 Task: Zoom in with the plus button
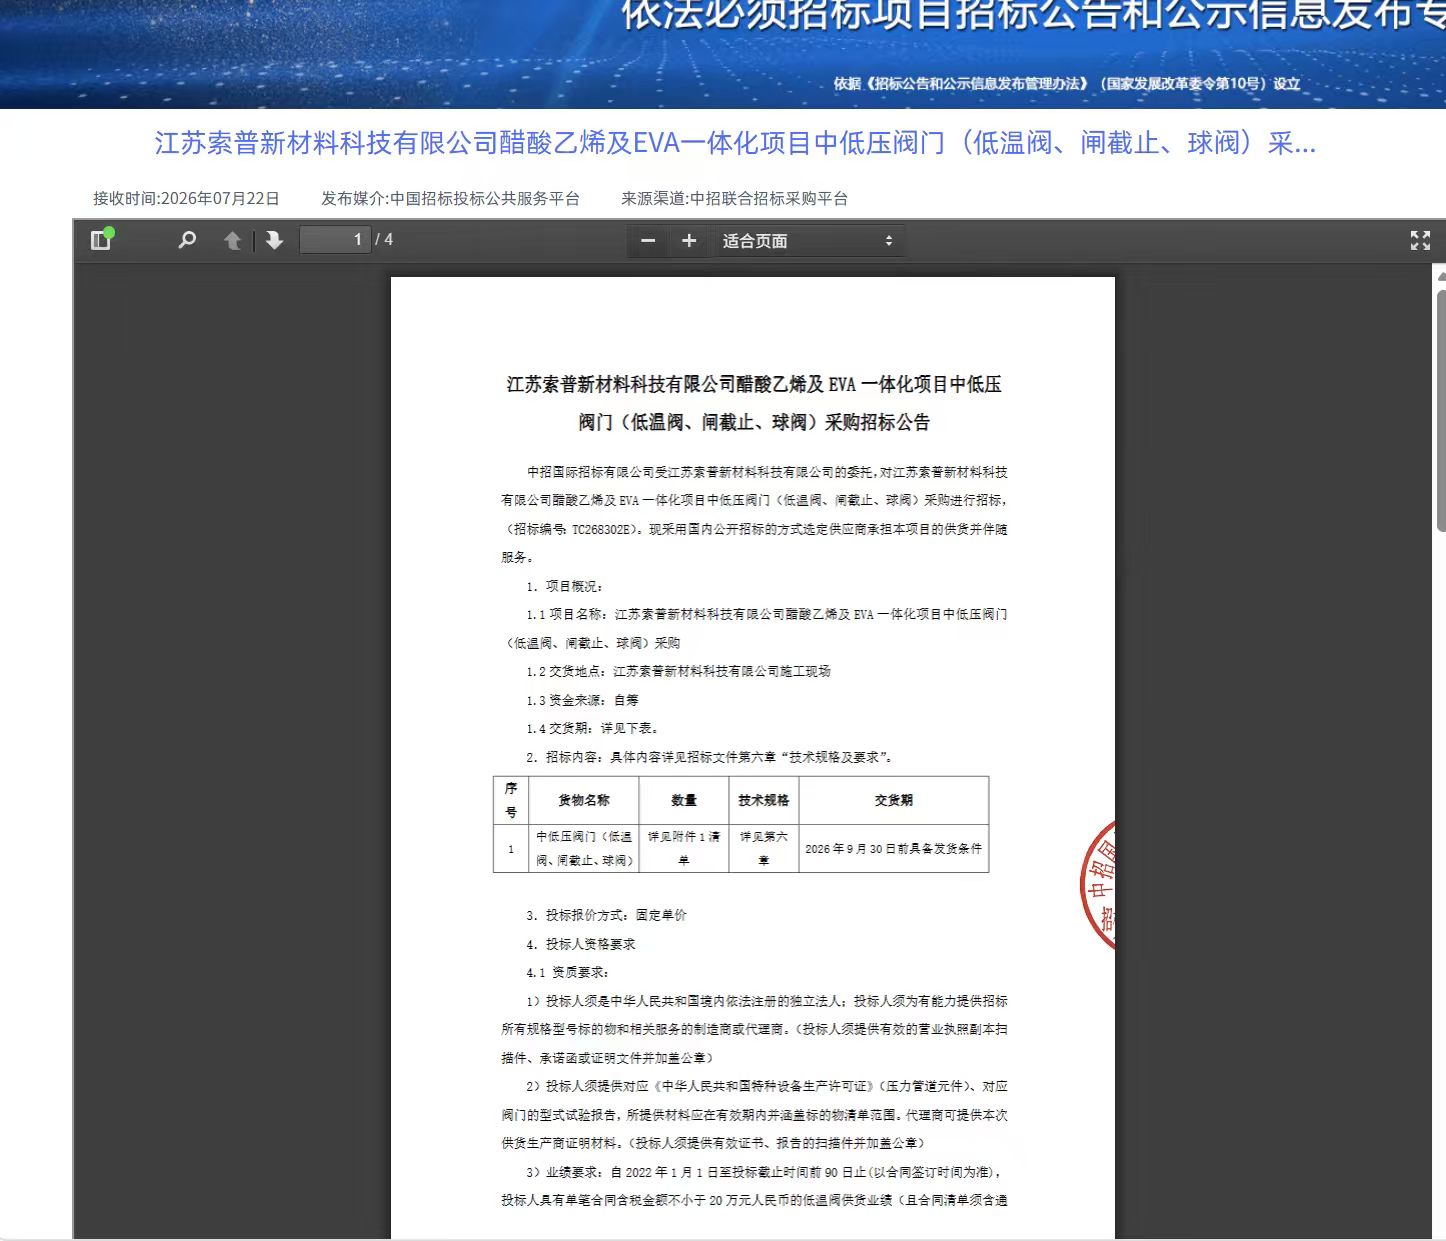[689, 241]
